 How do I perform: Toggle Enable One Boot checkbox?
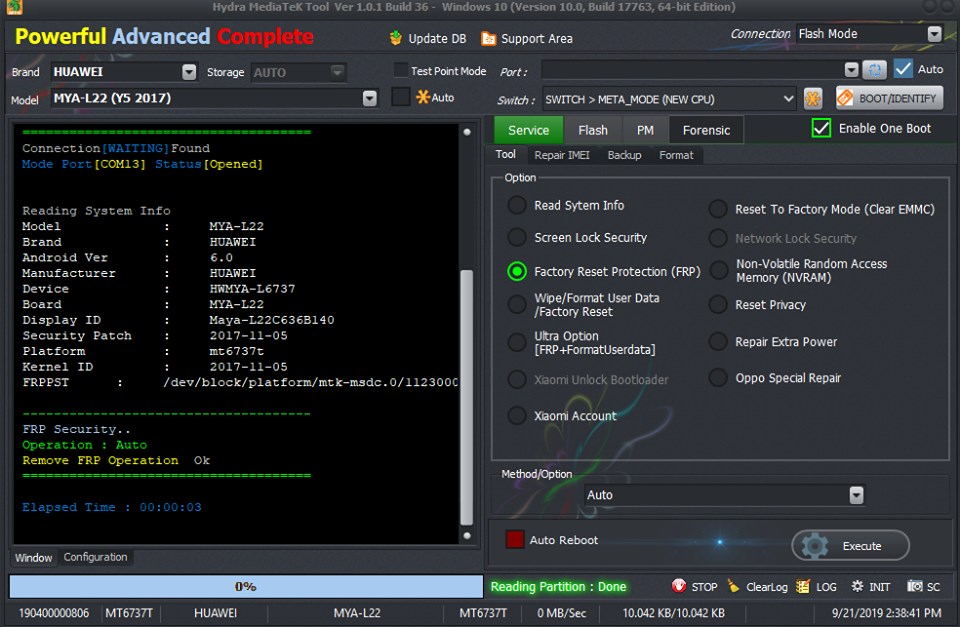pyautogui.click(x=820, y=129)
